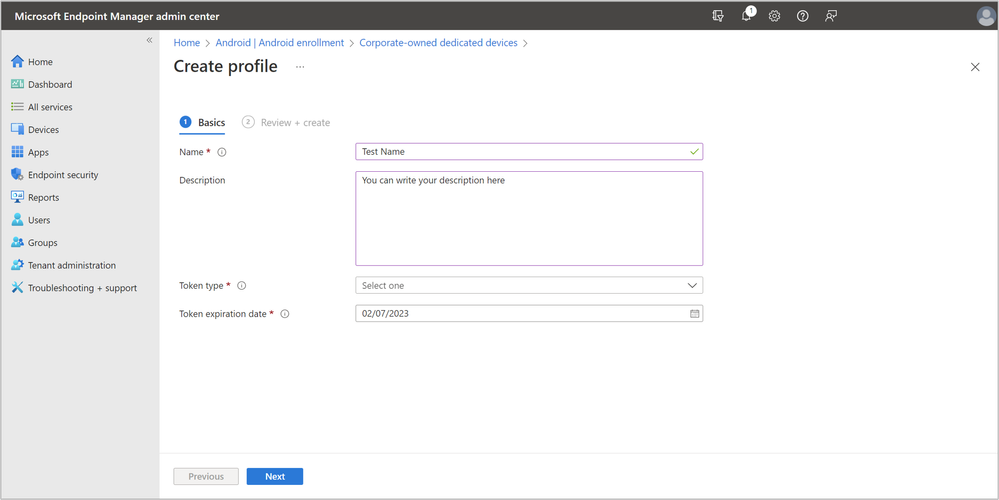Image resolution: width=999 pixels, height=500 pixels.
Task: Click the user account avatar
Action: (x=986, y=17)
